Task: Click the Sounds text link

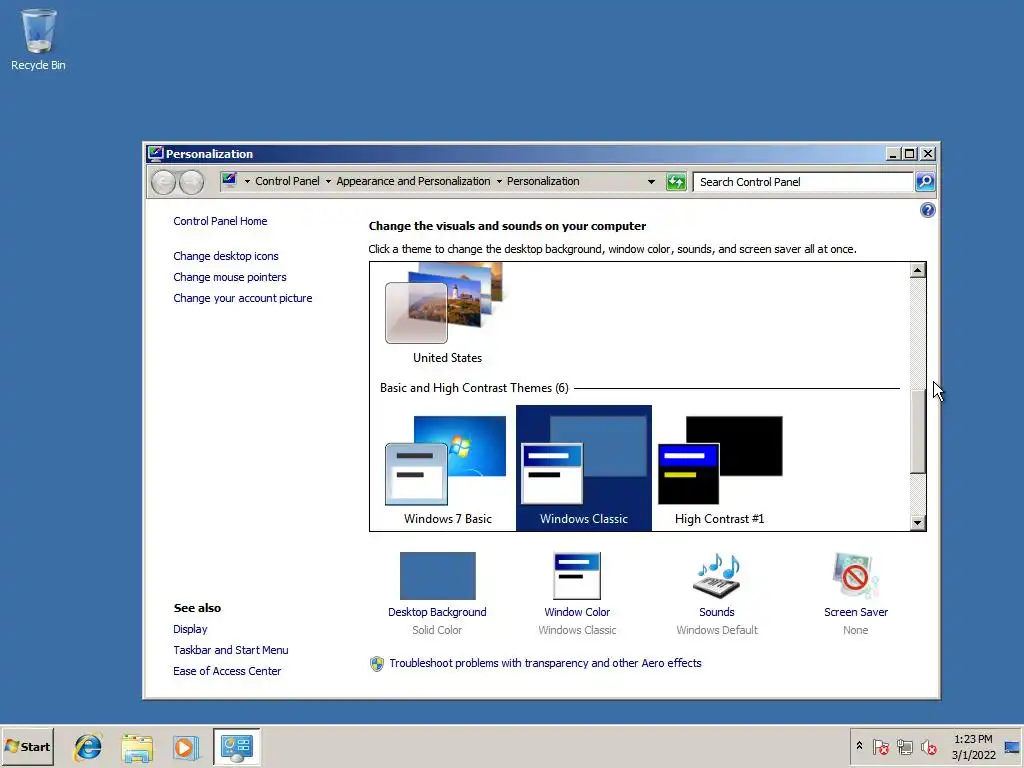Action: click(716, 612)
